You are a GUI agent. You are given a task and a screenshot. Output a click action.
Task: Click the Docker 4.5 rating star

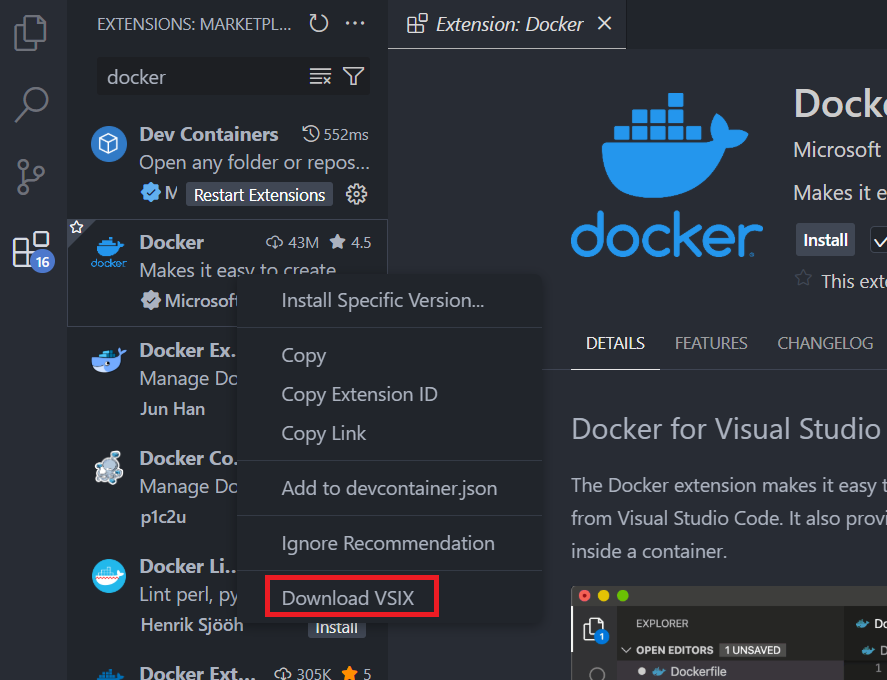[338, 242]
